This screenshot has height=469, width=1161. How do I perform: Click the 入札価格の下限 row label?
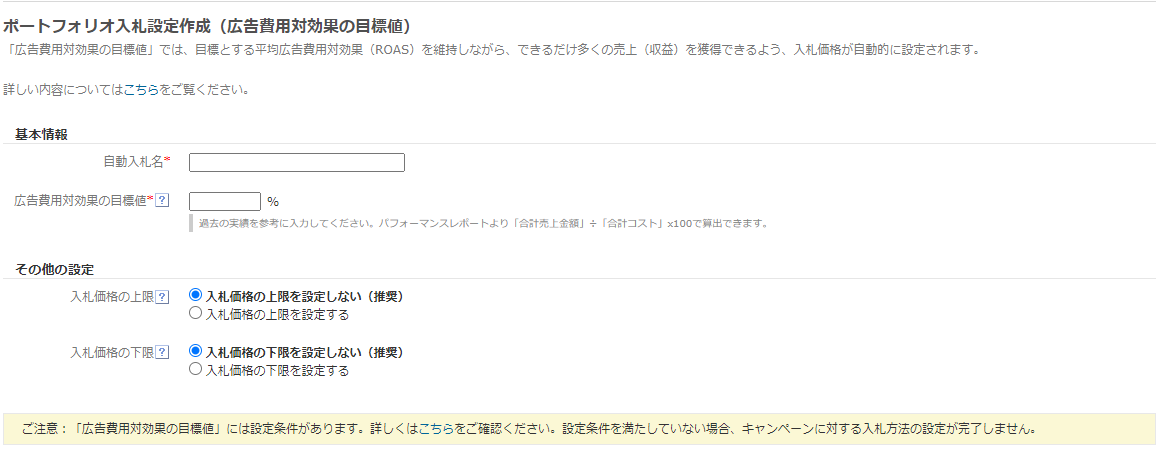[112, 353]
